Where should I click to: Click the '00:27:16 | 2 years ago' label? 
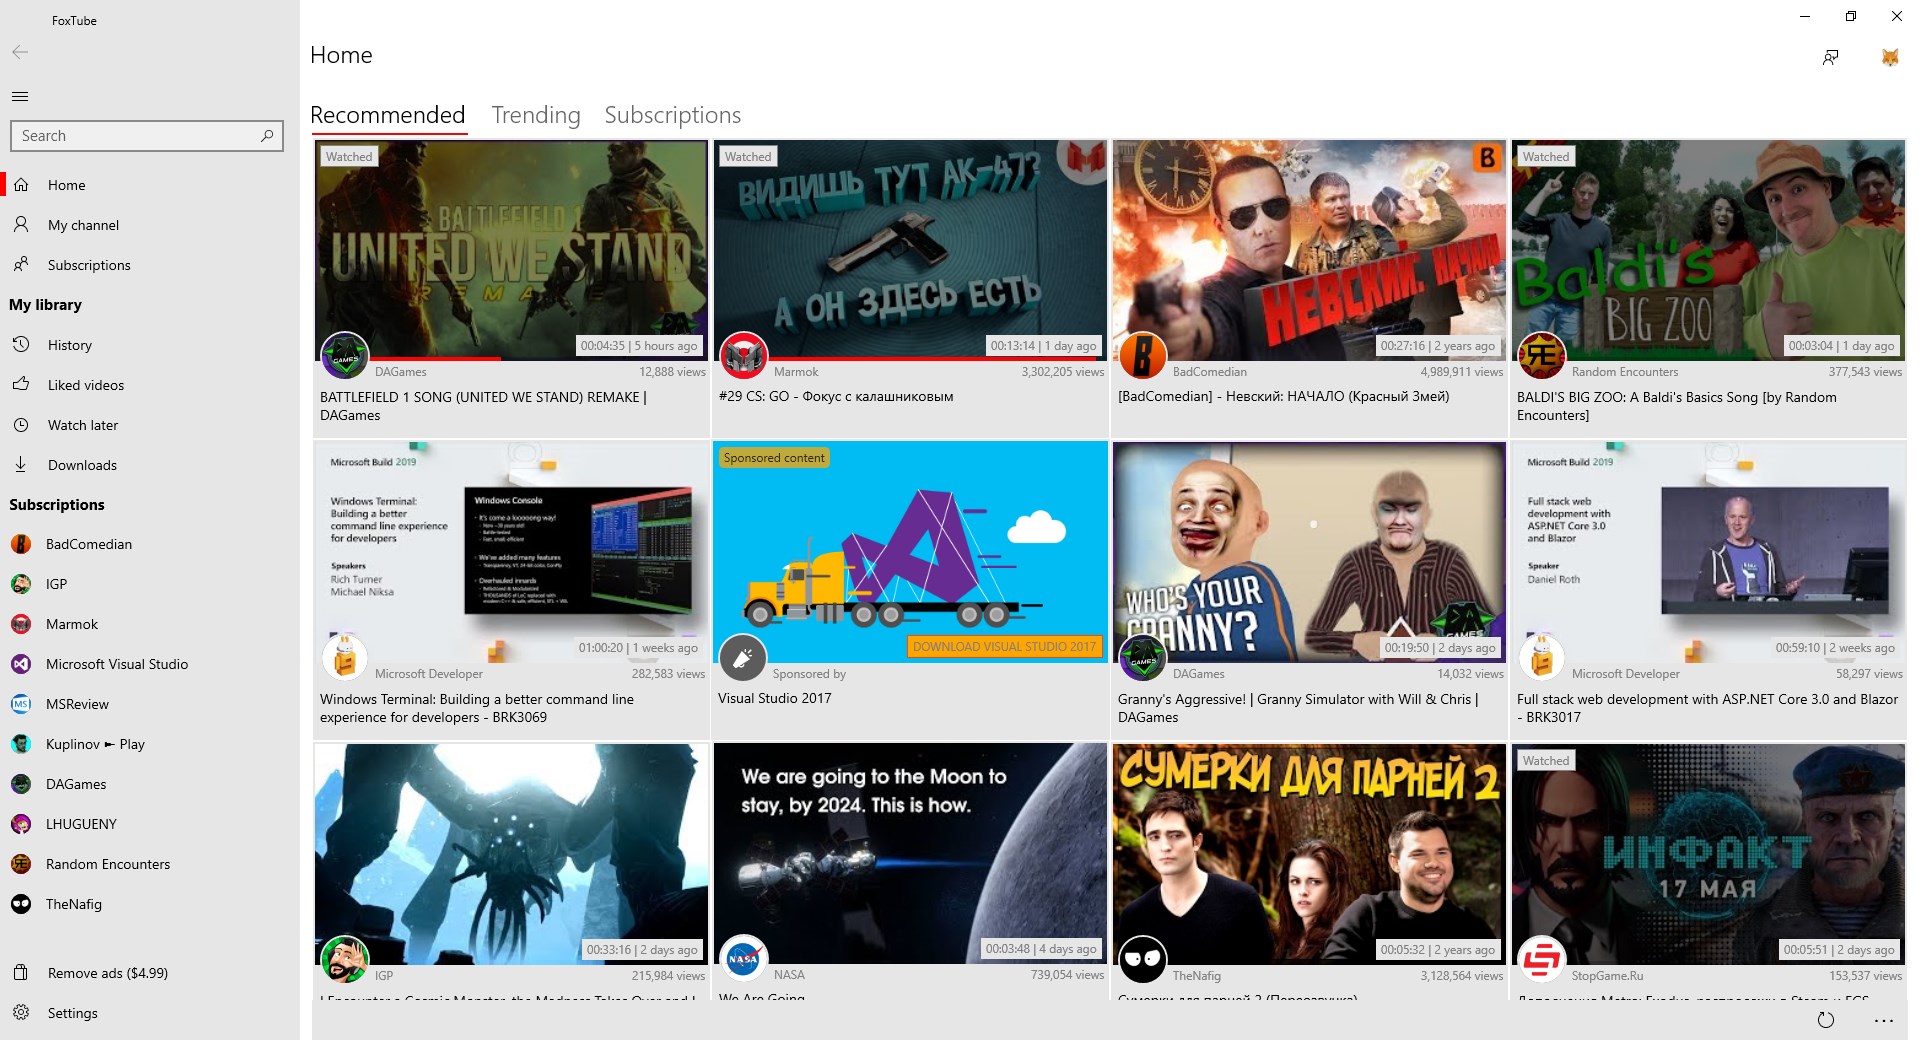tap(1438, 346)
